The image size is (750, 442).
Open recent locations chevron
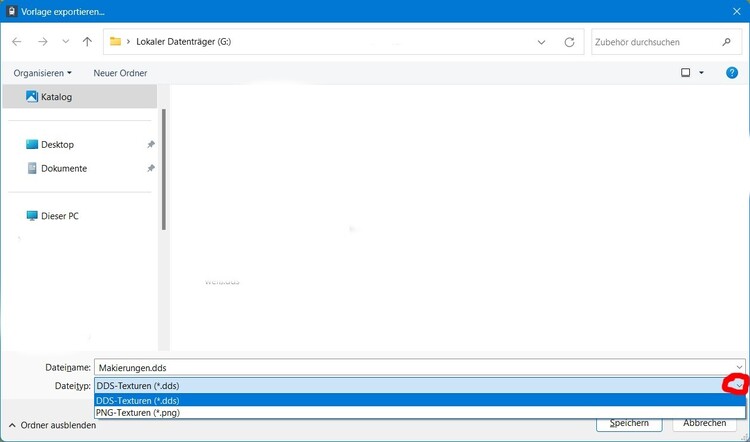click(x=66, y=42)
